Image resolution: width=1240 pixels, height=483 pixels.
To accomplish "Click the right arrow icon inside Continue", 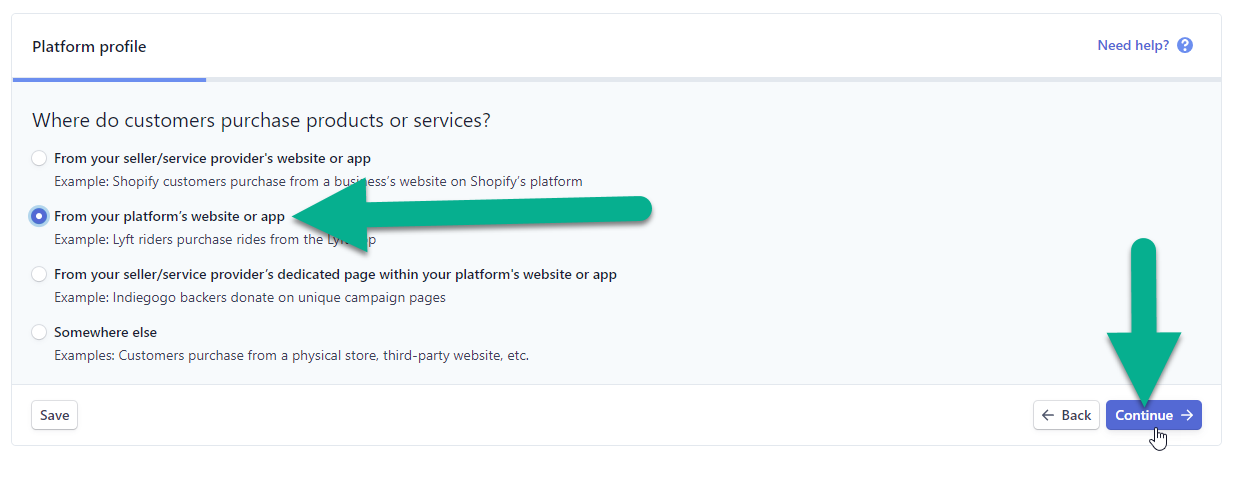I will pos(1186,415).
